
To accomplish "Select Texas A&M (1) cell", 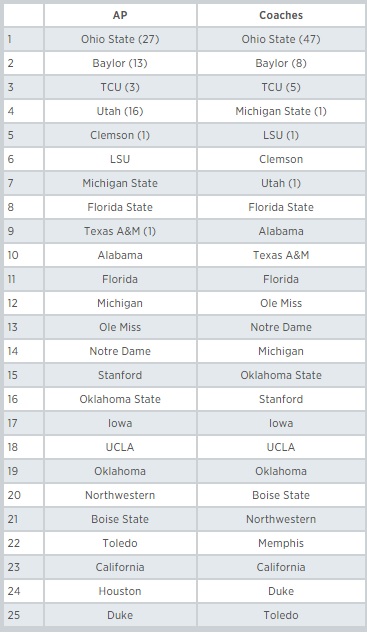I will pyautogui.click(x=120, y=231).
